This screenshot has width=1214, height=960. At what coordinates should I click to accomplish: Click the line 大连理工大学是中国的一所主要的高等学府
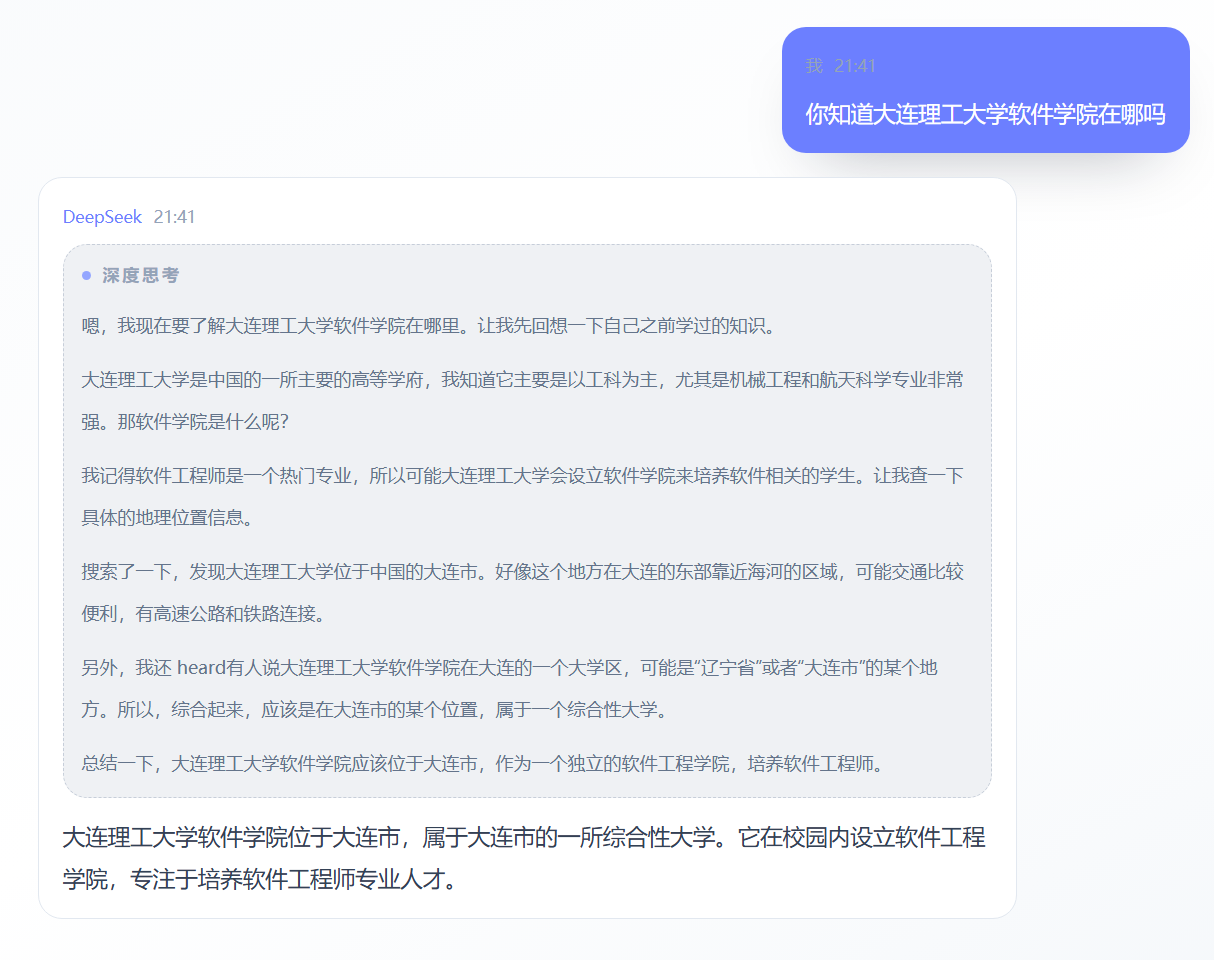[x=522, y=380]
